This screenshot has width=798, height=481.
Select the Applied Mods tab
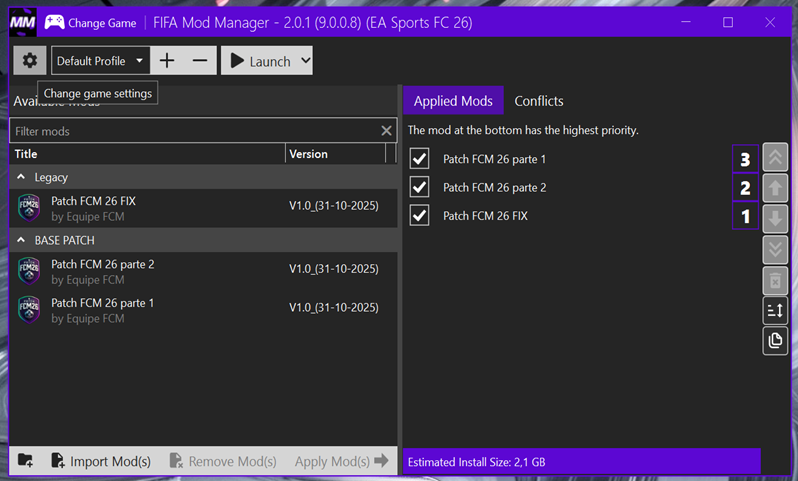point(453,101)
